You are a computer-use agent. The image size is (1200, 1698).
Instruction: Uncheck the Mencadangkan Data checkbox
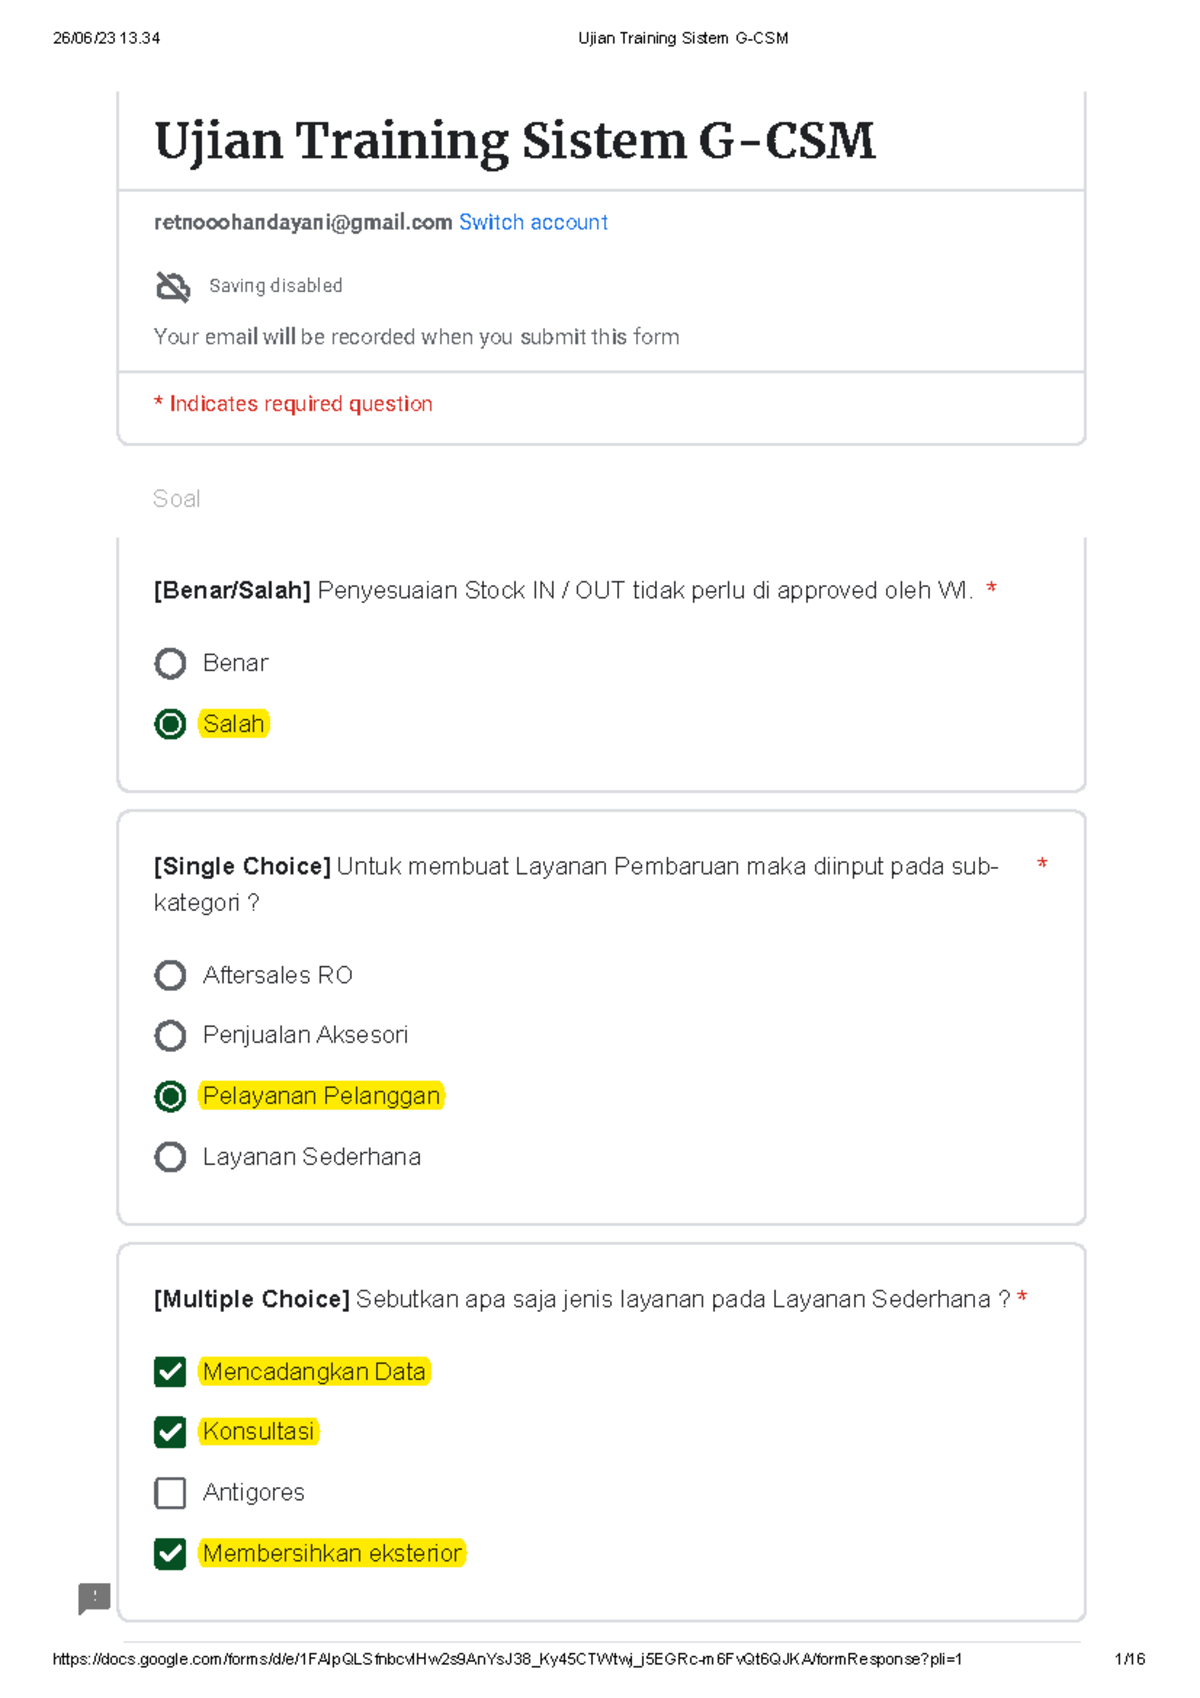tap(170, 1372)
